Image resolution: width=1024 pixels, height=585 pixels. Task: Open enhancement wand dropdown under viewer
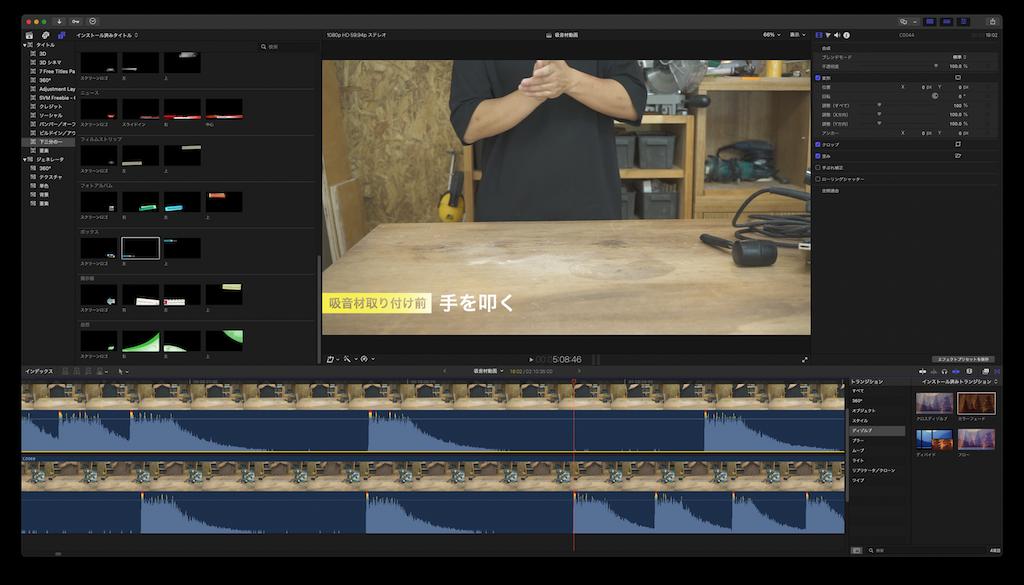point(349,359)
